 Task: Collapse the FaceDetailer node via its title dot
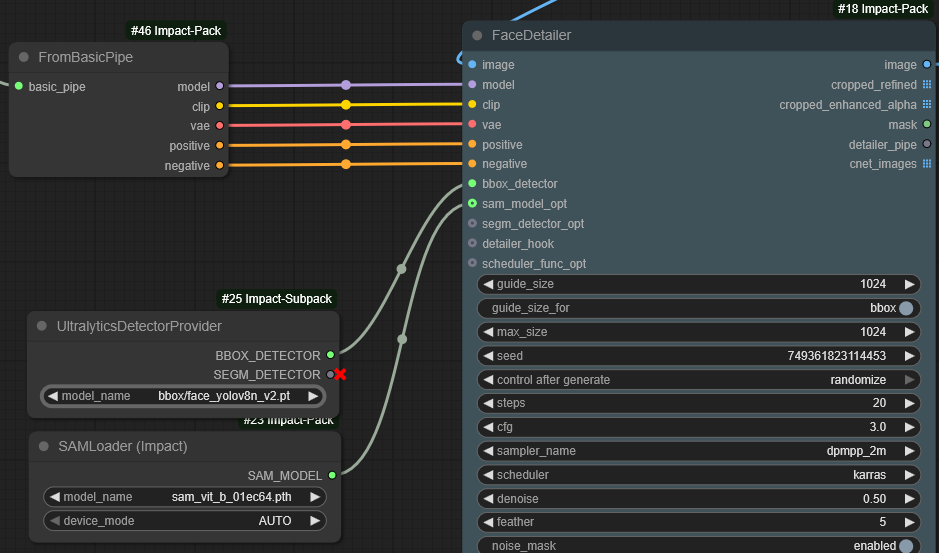pos(478,36)
